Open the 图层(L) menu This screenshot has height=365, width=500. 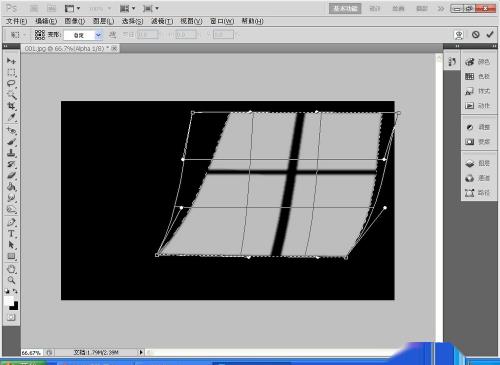click(103, 21)
